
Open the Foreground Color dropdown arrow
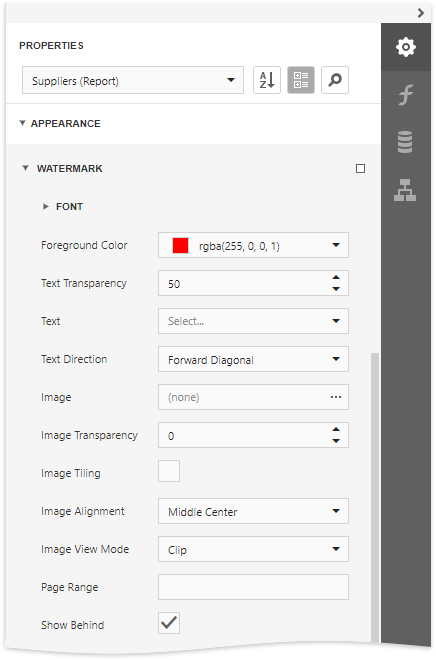coord(336,245)
